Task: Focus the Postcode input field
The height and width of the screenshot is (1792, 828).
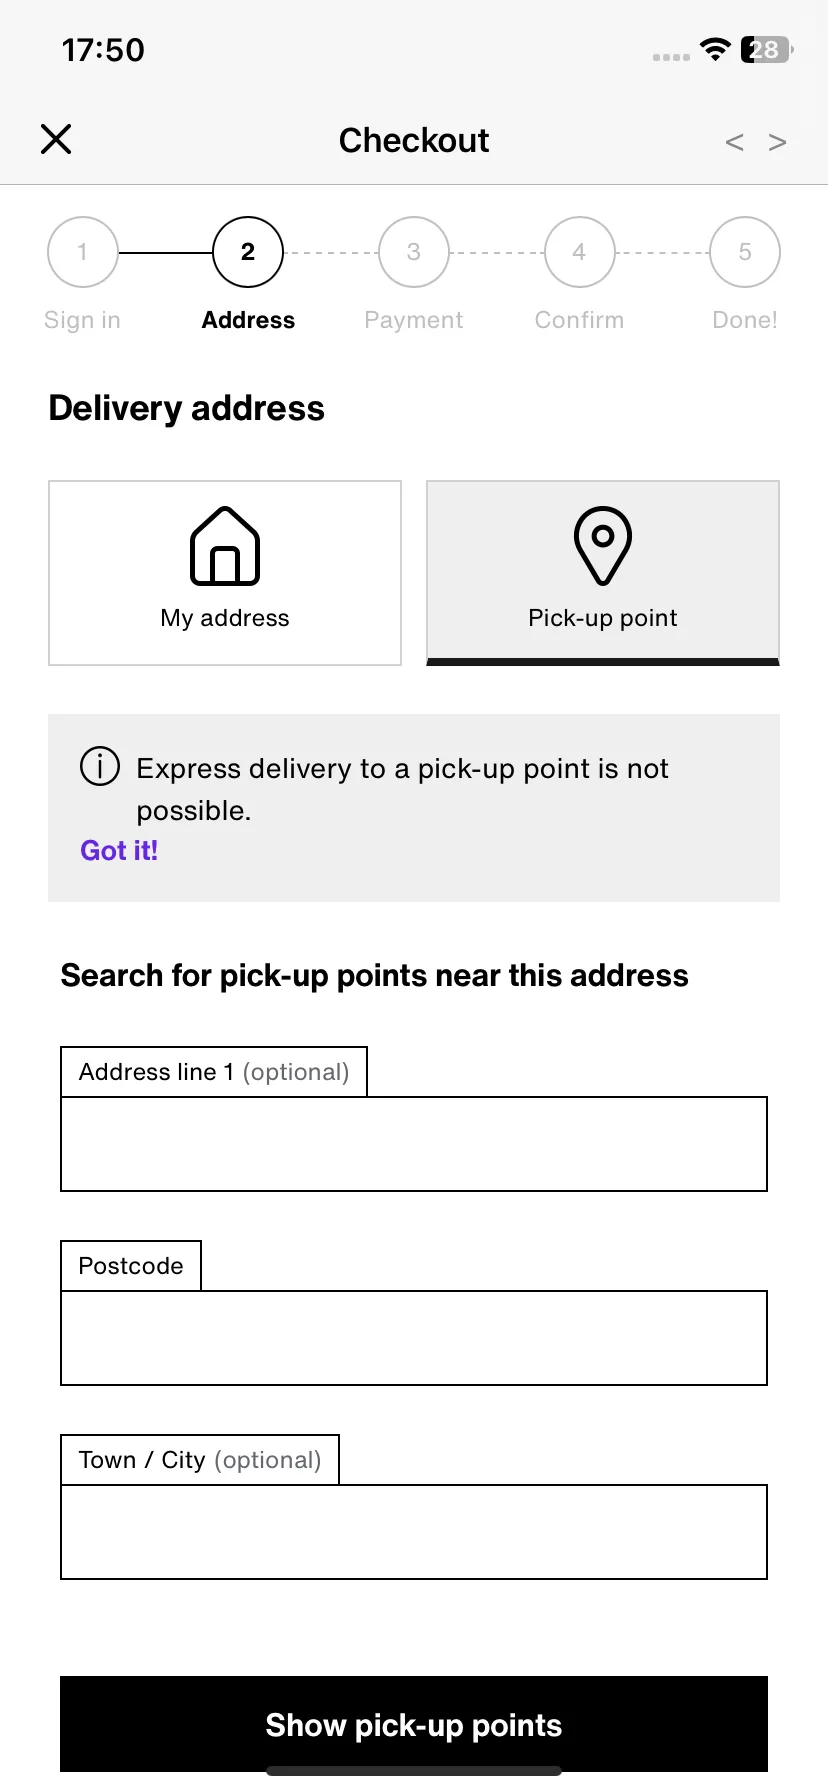Action: (414, 1338)
